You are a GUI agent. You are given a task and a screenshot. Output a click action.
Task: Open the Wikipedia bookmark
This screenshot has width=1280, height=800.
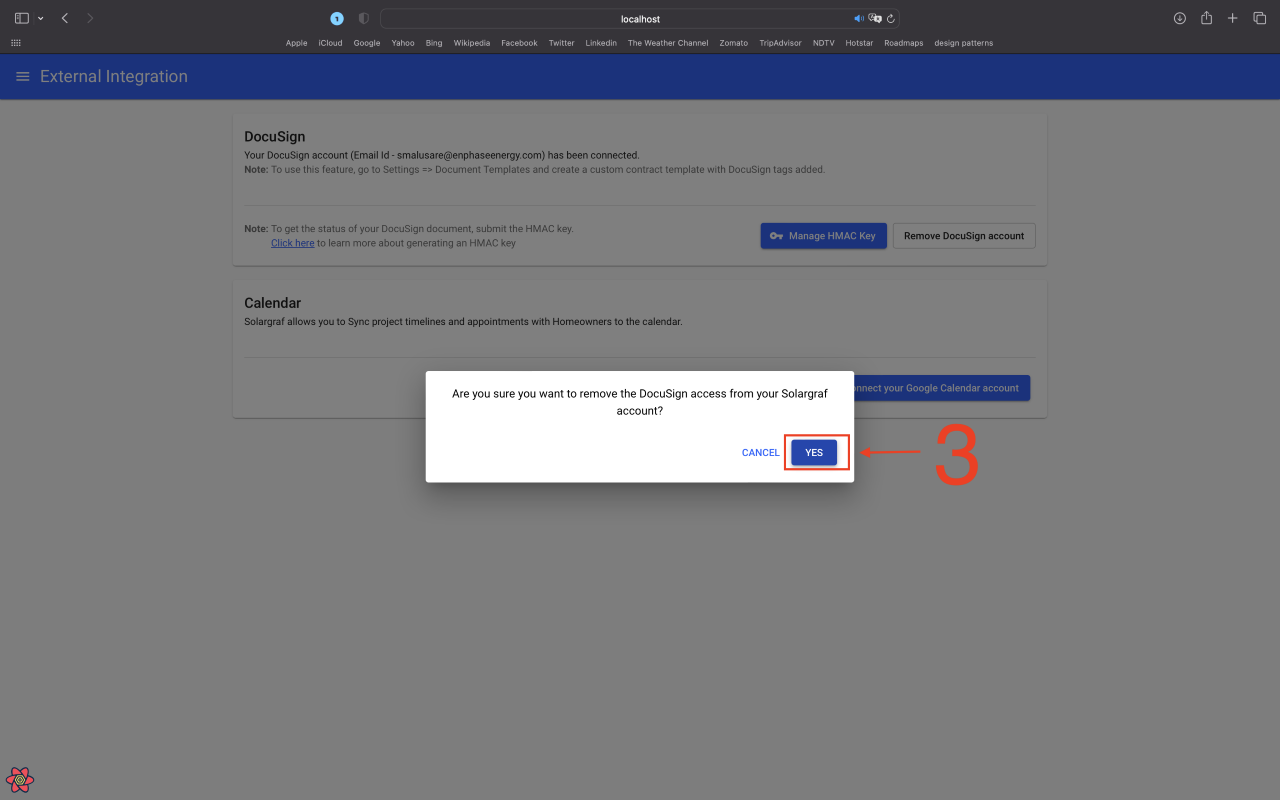point(471,43)
